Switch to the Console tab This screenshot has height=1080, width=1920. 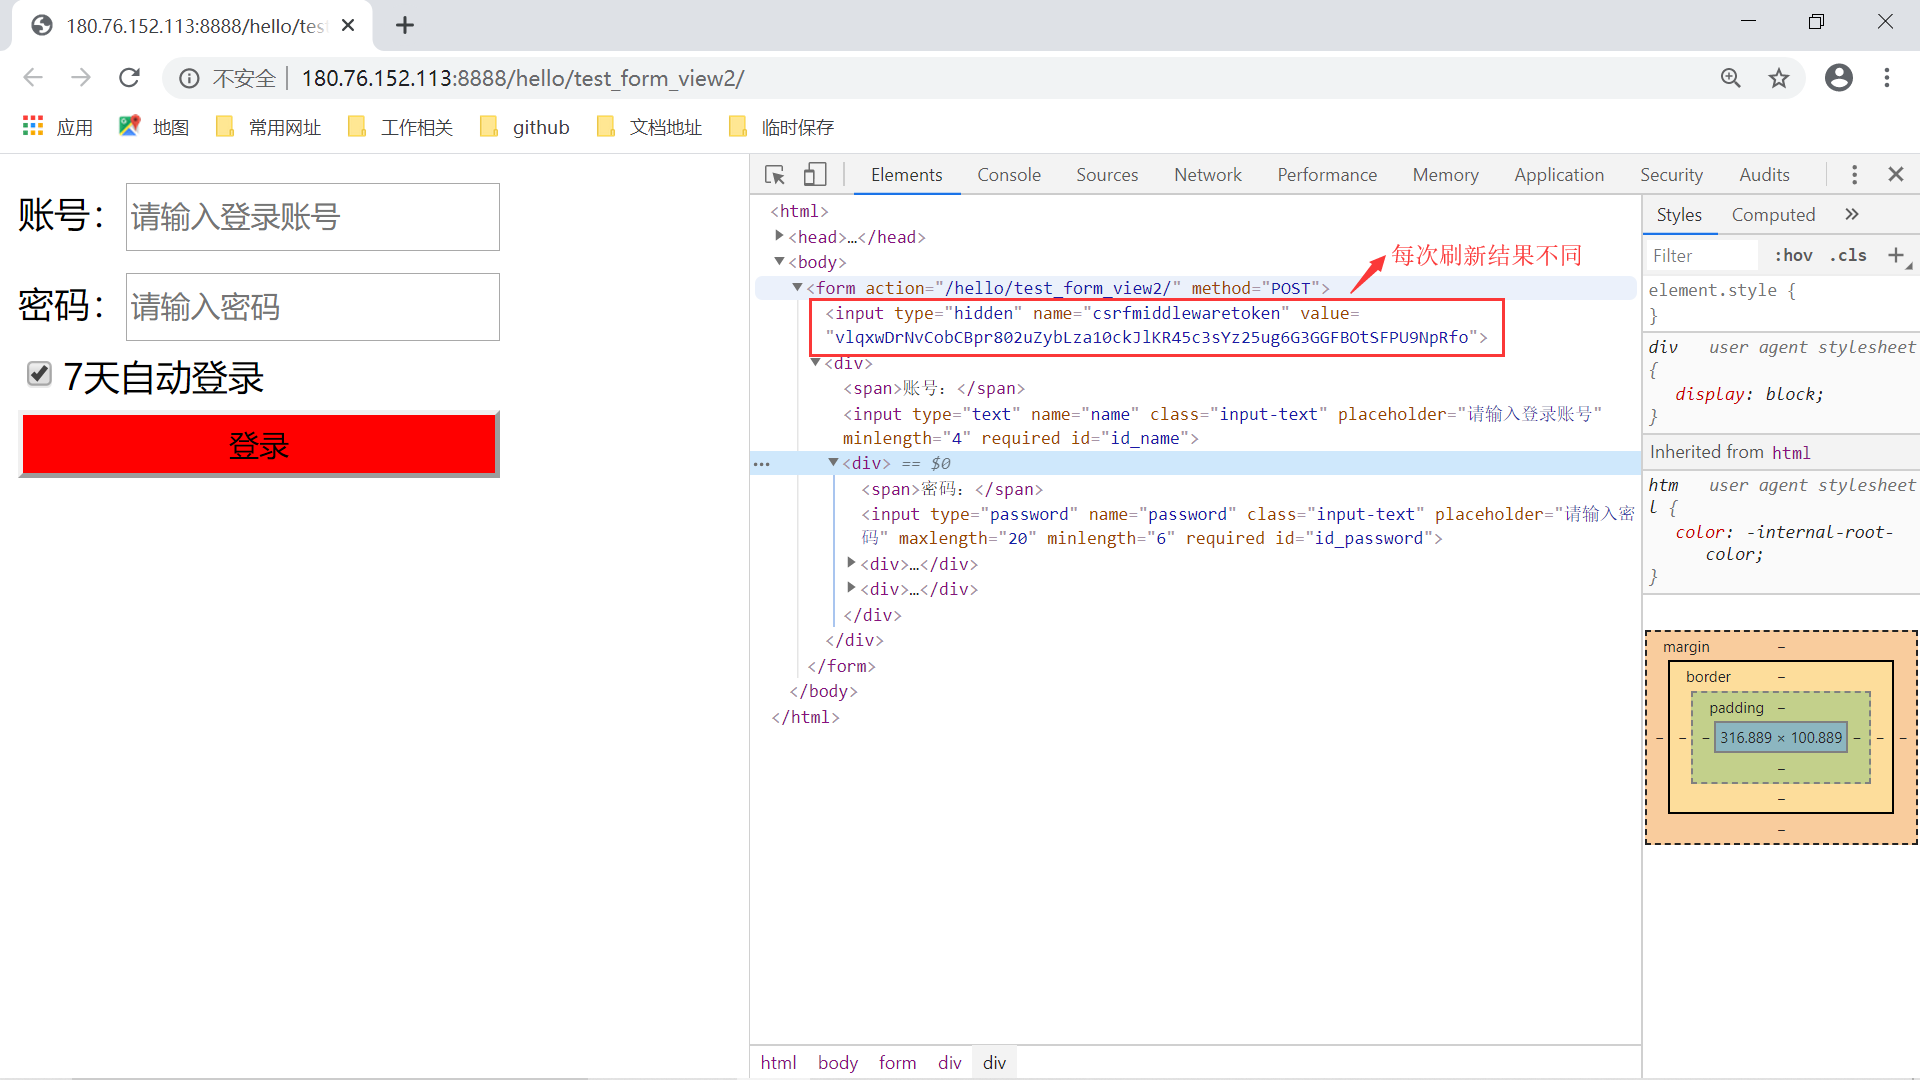pyautogui.click(x=1009, y=175)
